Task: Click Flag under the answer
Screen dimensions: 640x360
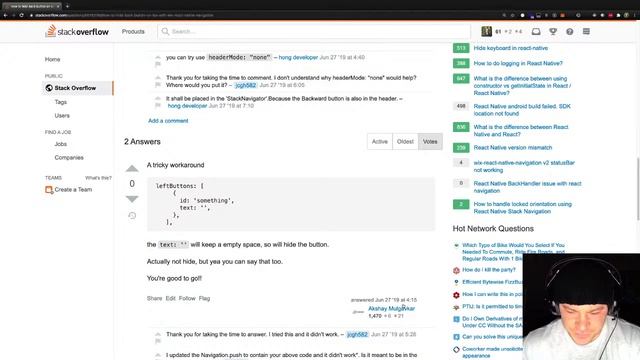Action: (x=204, y=298)
